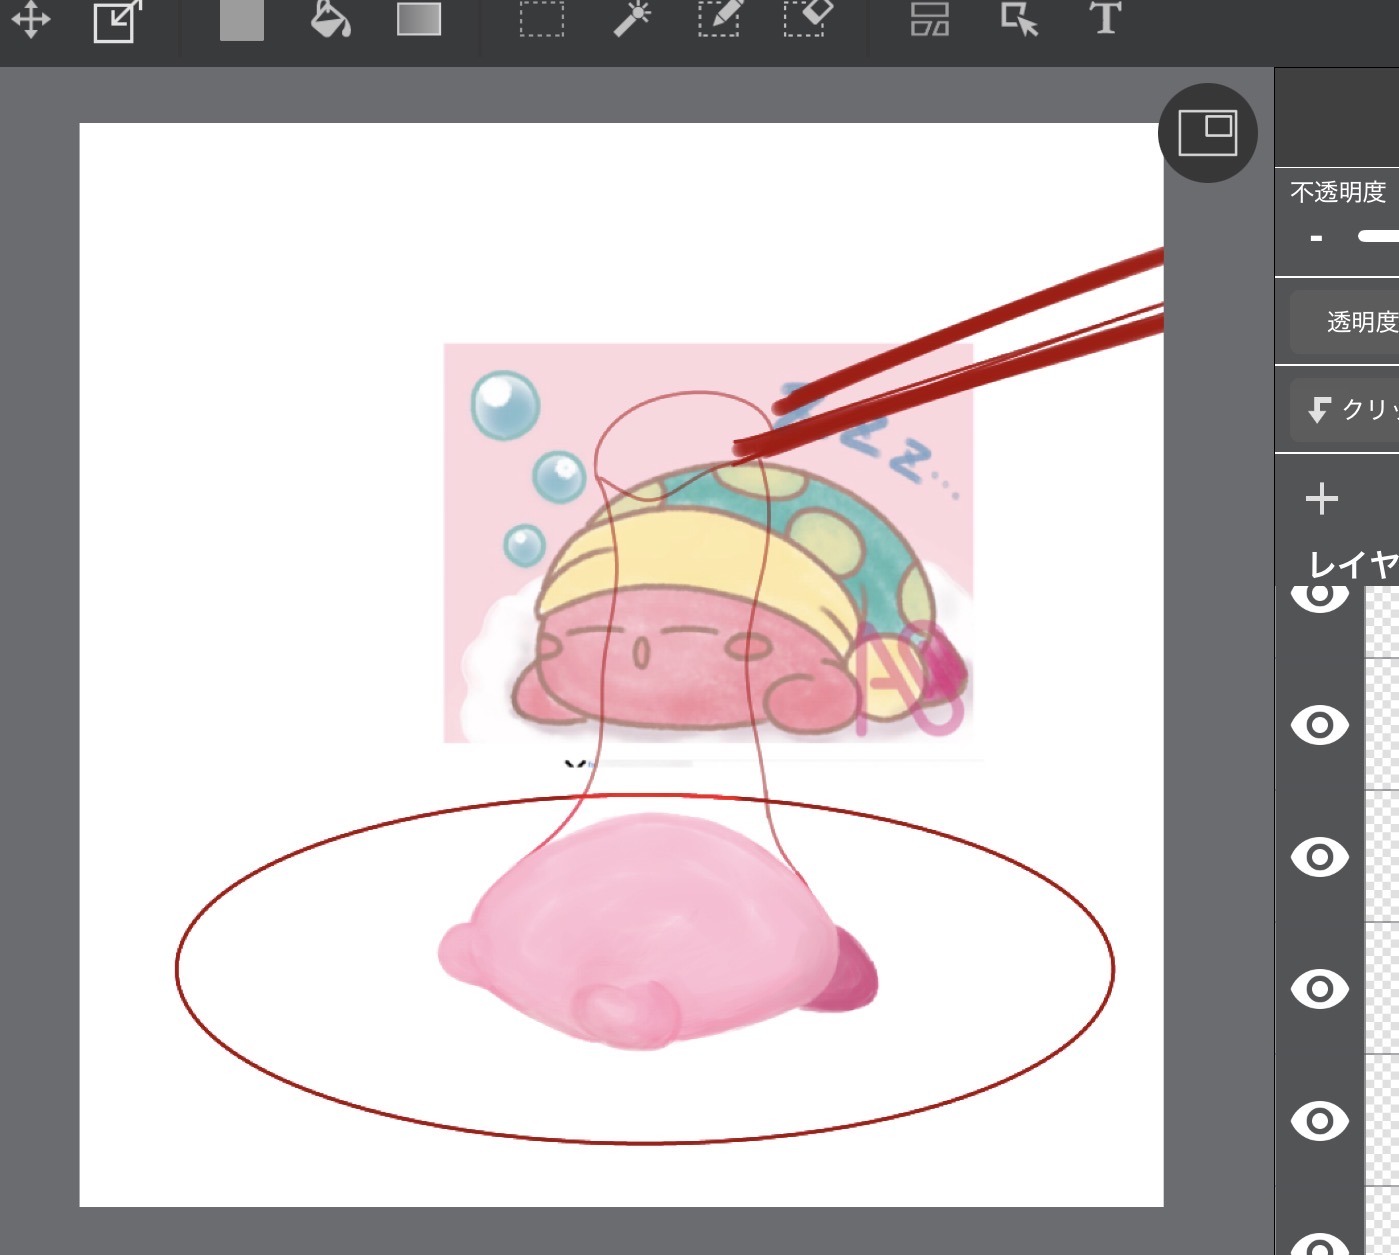This screenshot has height=1255, width=1399.
Task: Select the Text tool
Action: 1105,18
